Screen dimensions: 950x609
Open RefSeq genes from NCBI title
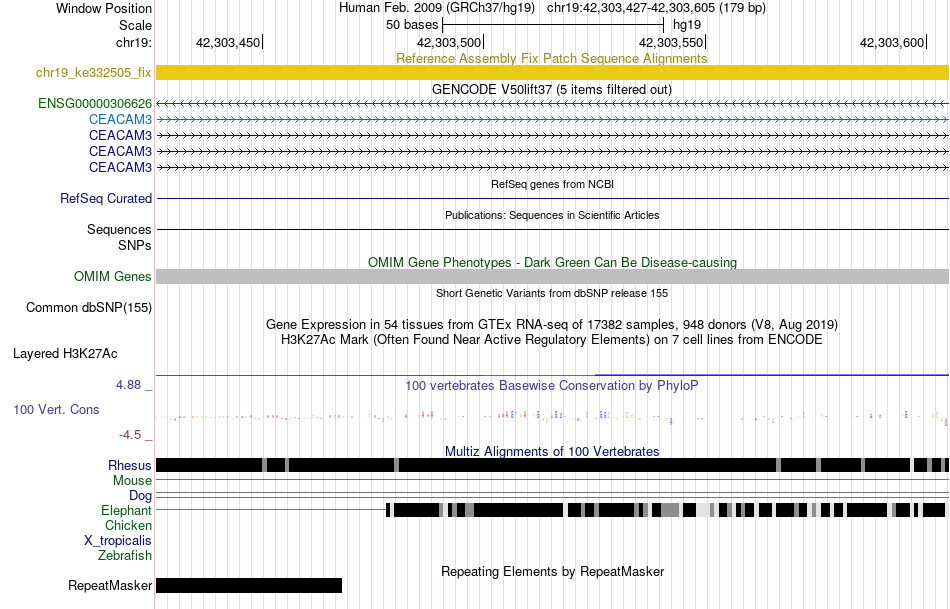pos(552,184)
